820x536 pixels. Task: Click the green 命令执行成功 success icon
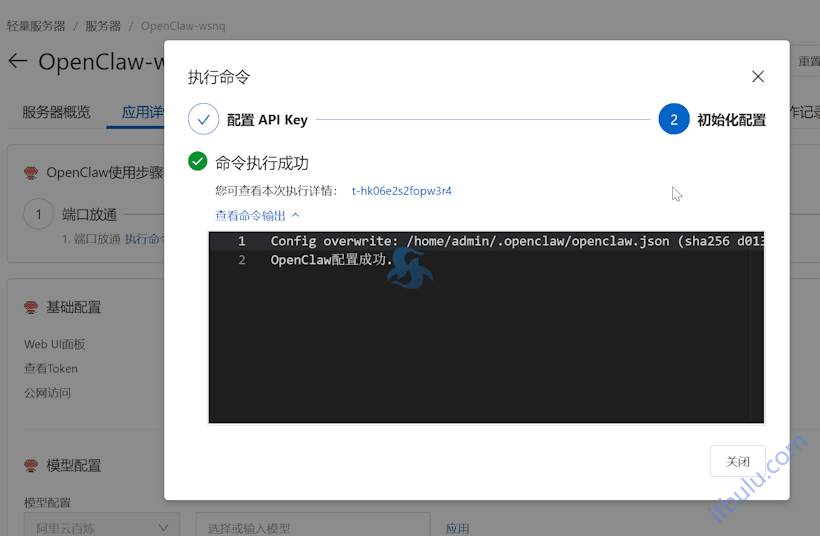click(x=198, y=162)
